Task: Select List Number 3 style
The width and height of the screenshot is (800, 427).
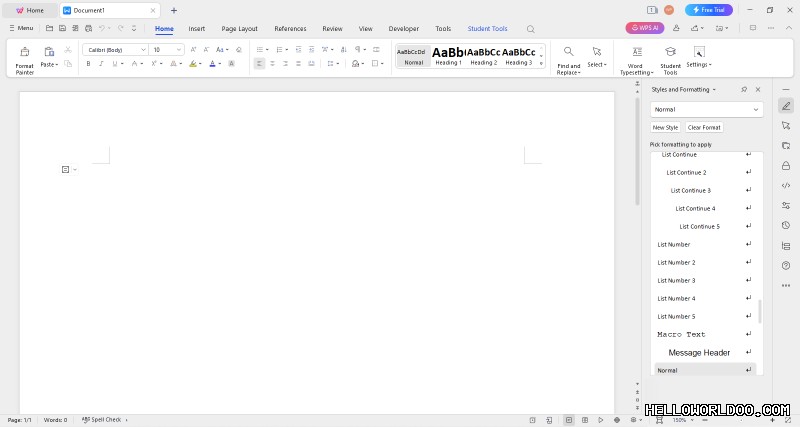Action: [x=704, y=281]
